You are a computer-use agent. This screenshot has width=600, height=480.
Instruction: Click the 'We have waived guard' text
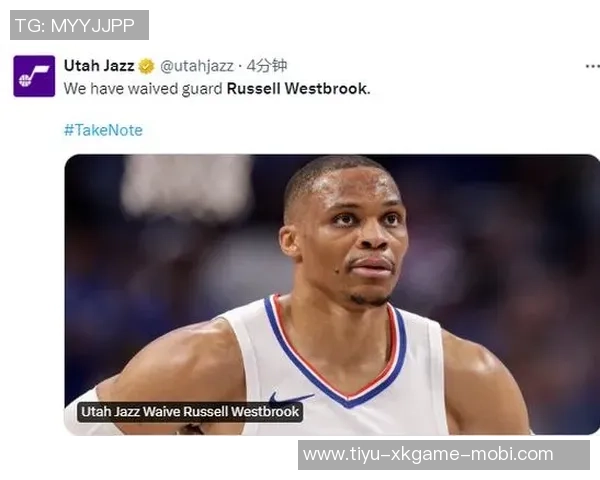pyautogui.click(x=143, y=89)
